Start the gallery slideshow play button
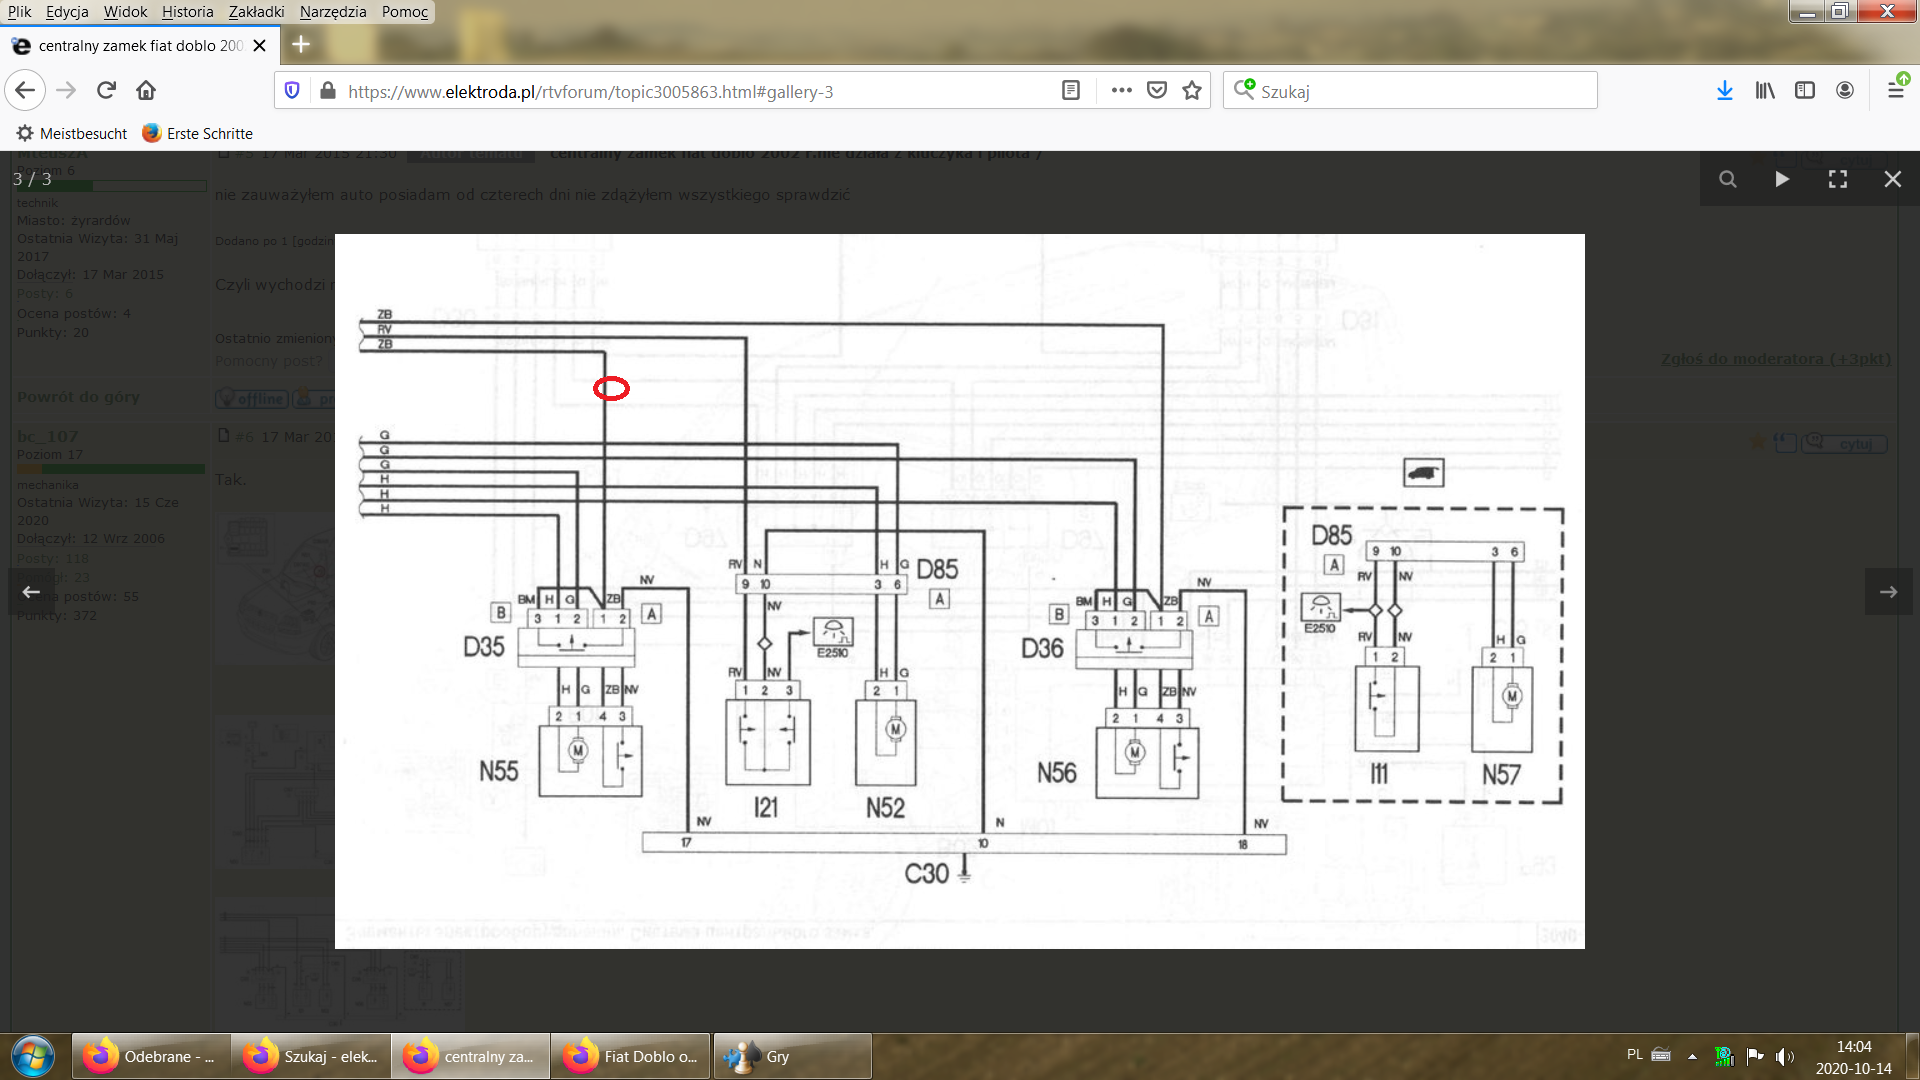The height and width of the screenshot is (1080, 1920). click(x=1782, y=179)
